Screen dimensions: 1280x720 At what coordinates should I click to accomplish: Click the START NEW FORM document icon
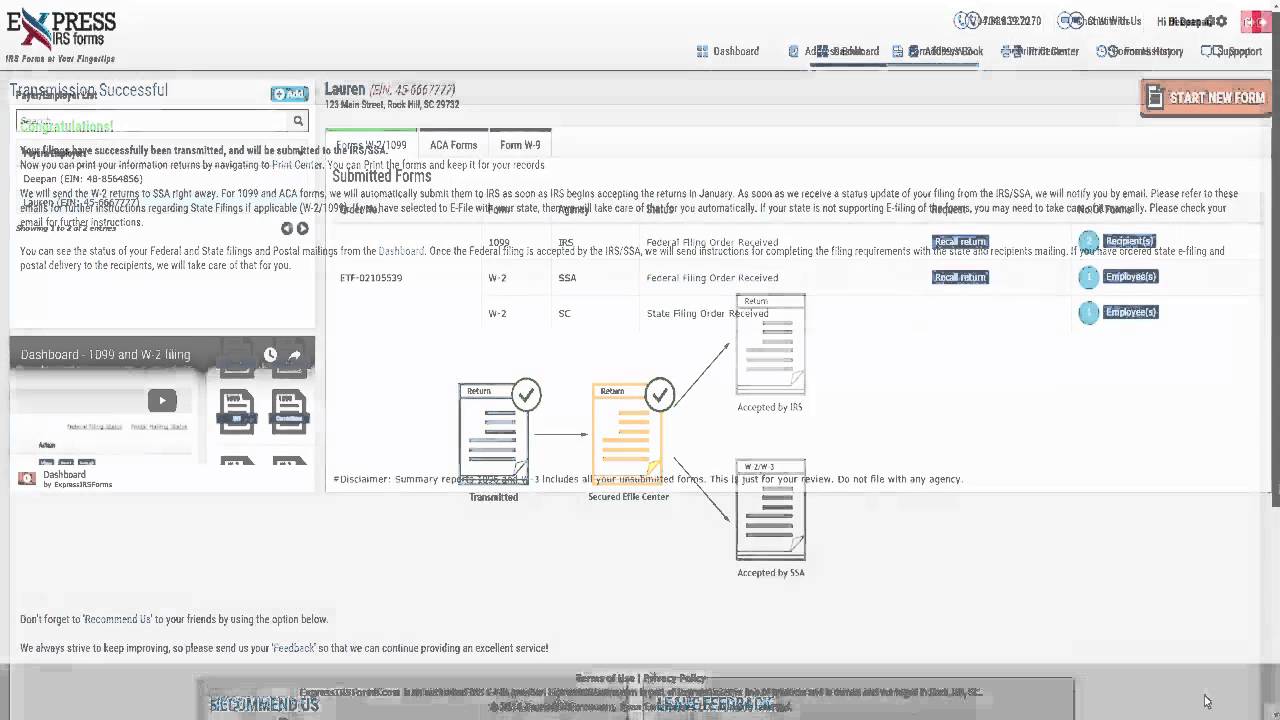(x=1155, y=97)
